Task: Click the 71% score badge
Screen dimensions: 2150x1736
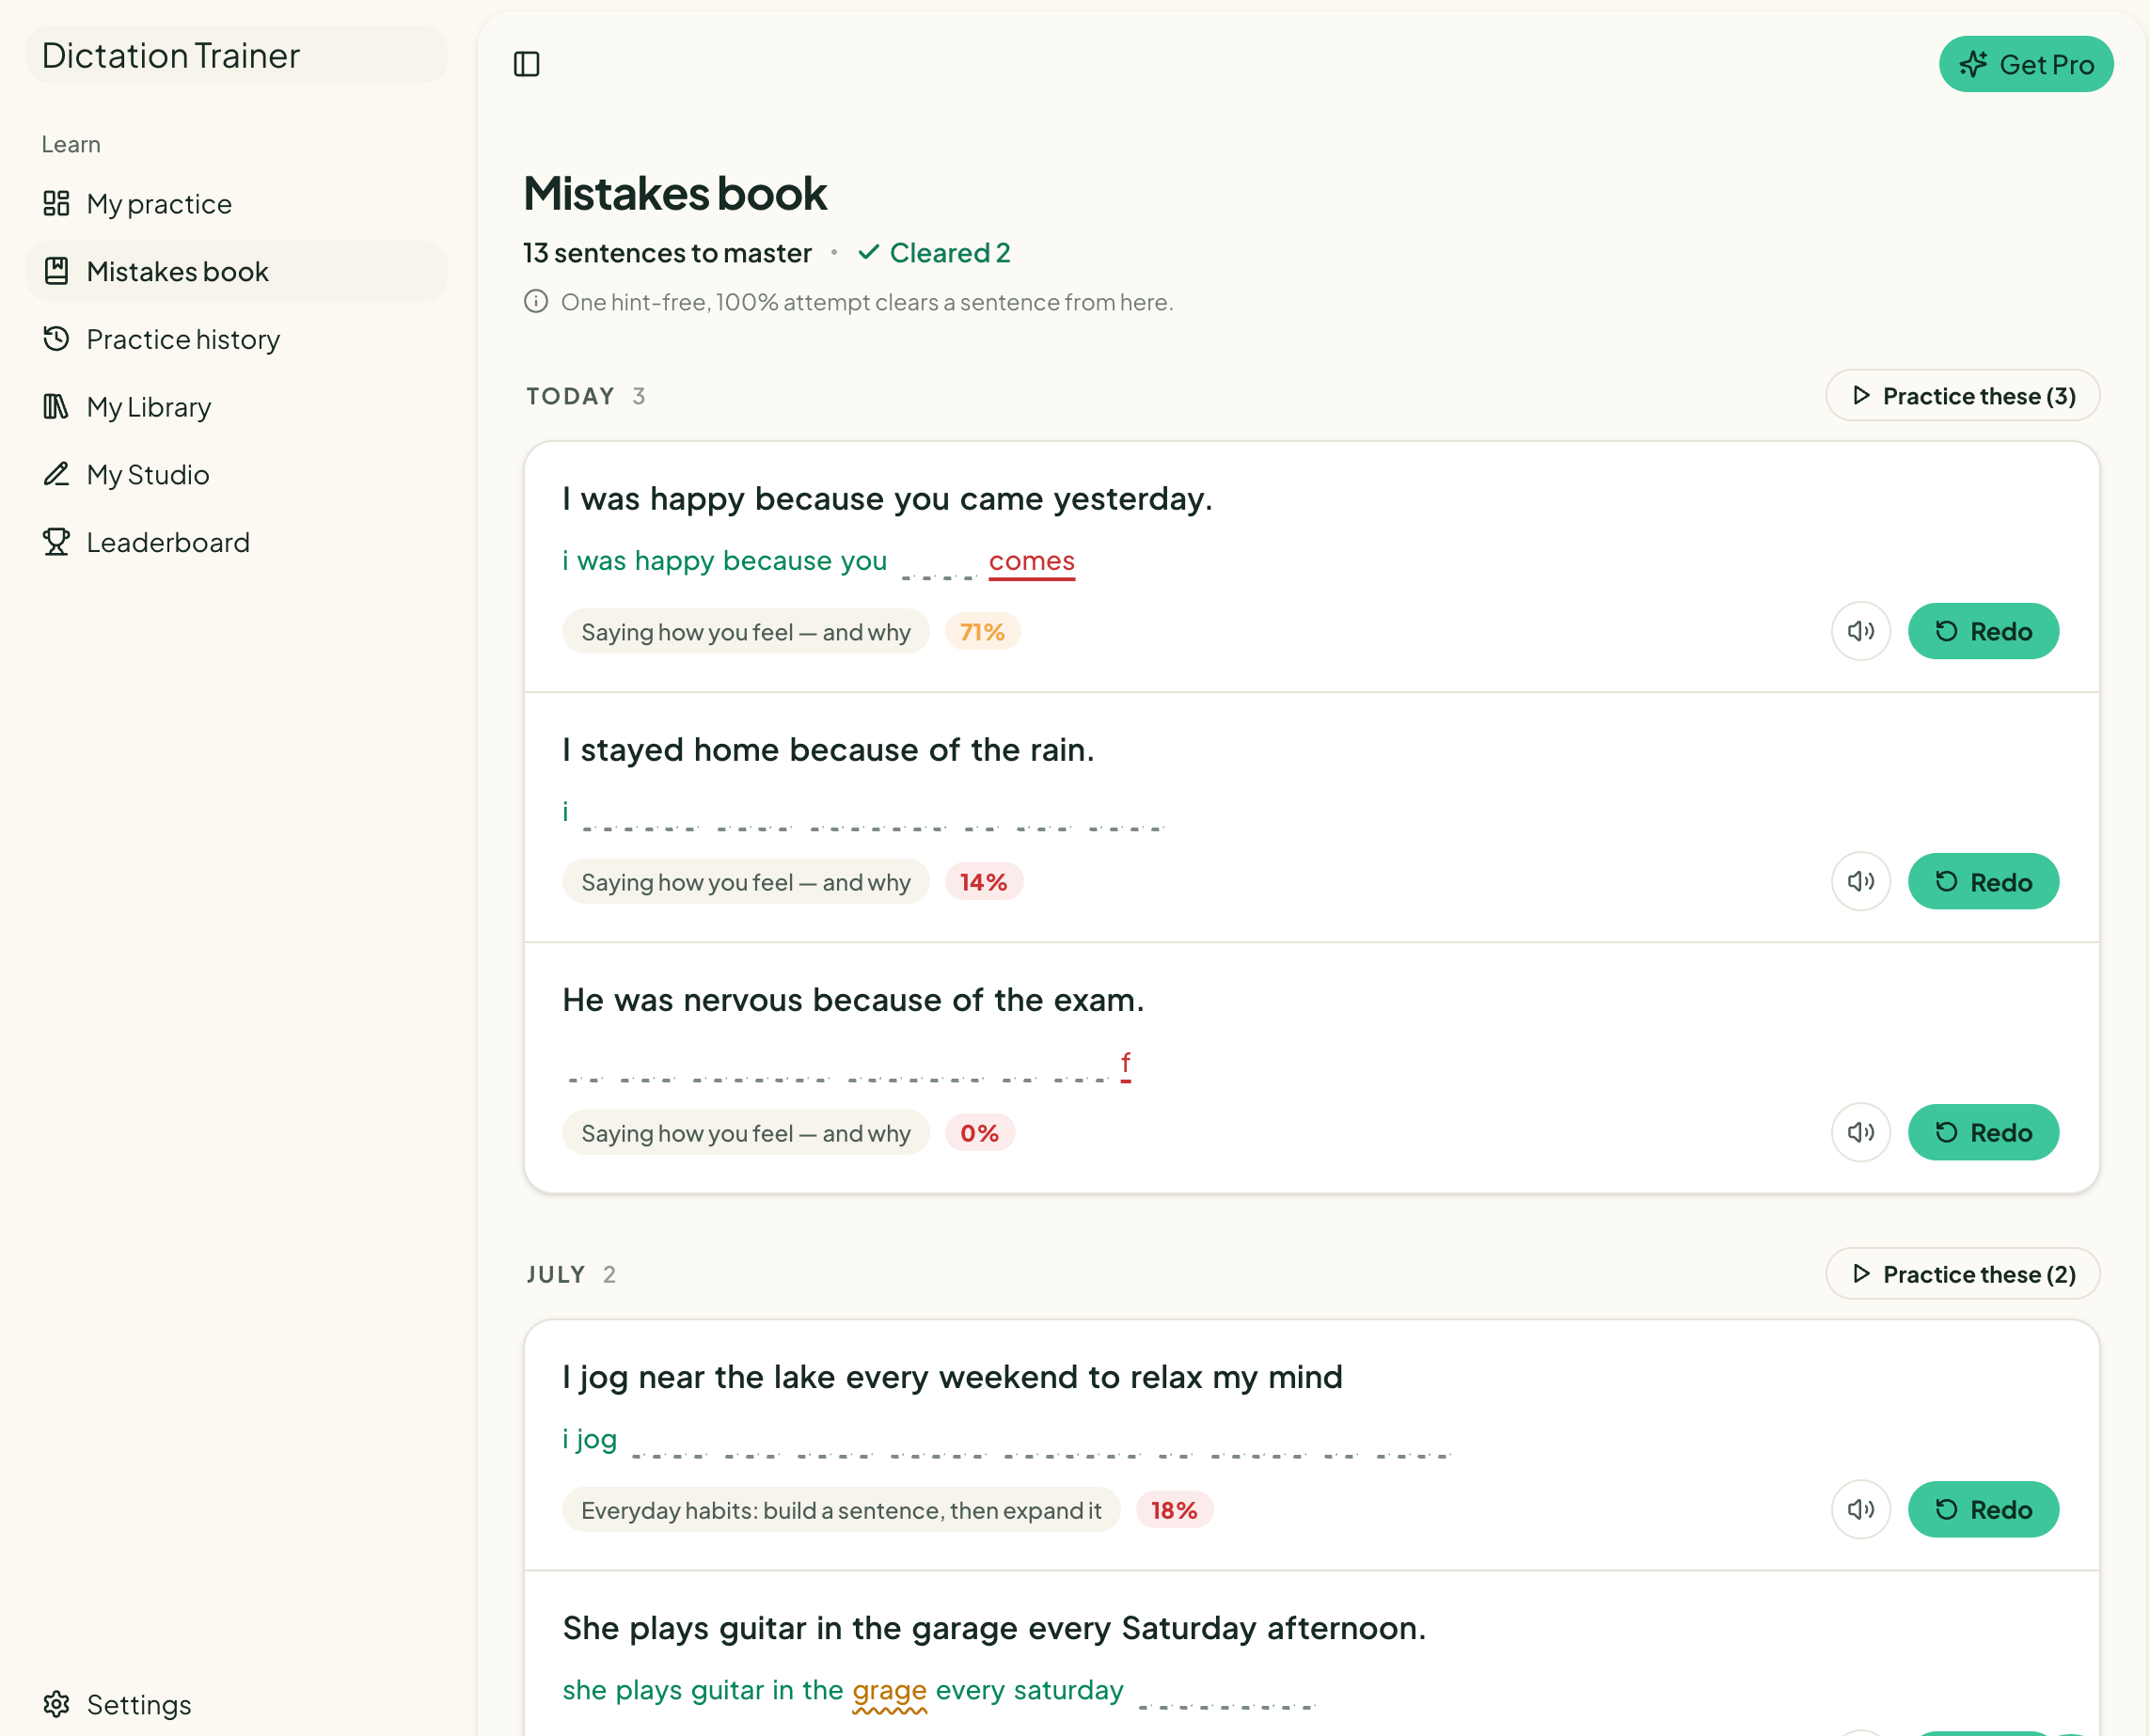Action: (x=982, y=632)
